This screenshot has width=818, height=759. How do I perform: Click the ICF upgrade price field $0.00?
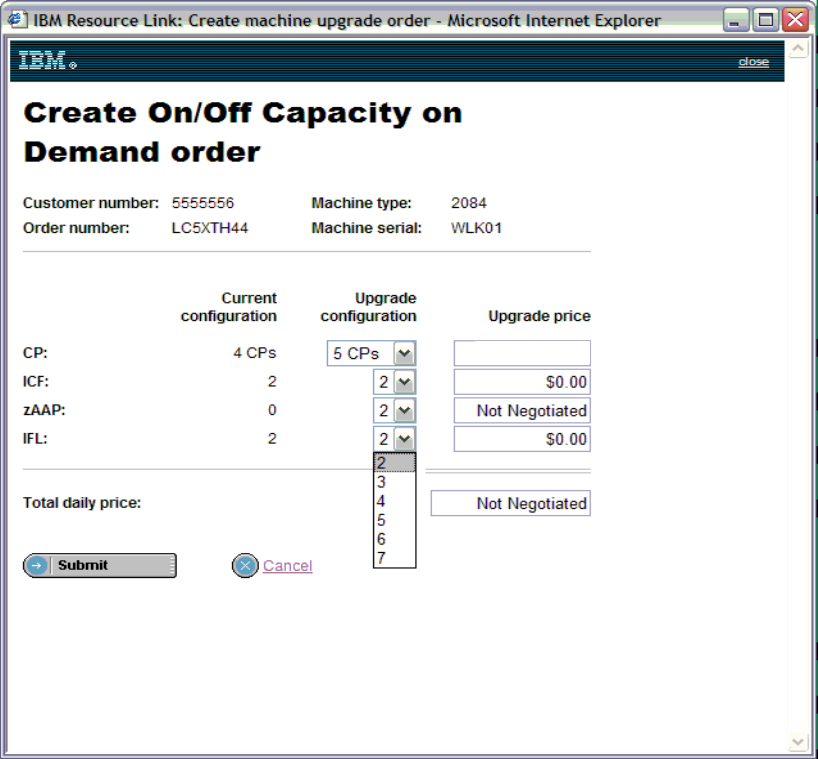522,382
